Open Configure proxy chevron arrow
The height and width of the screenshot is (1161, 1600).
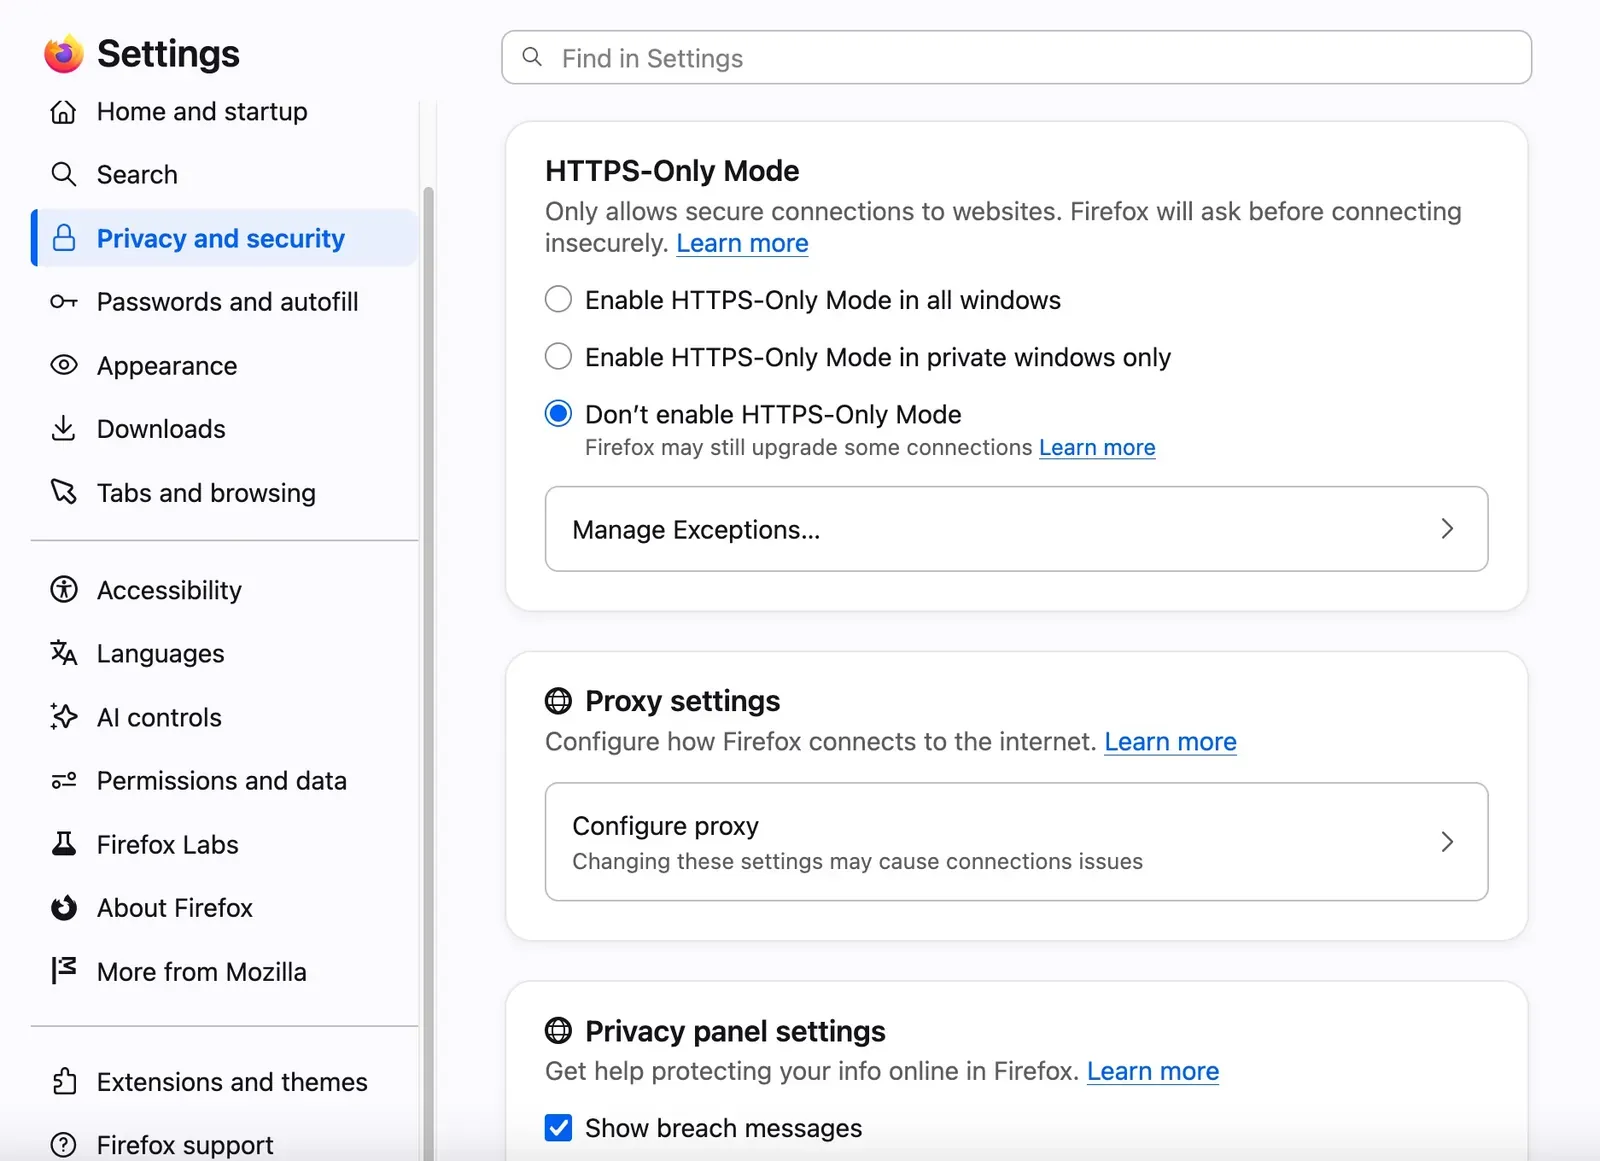pos(1447,842)
